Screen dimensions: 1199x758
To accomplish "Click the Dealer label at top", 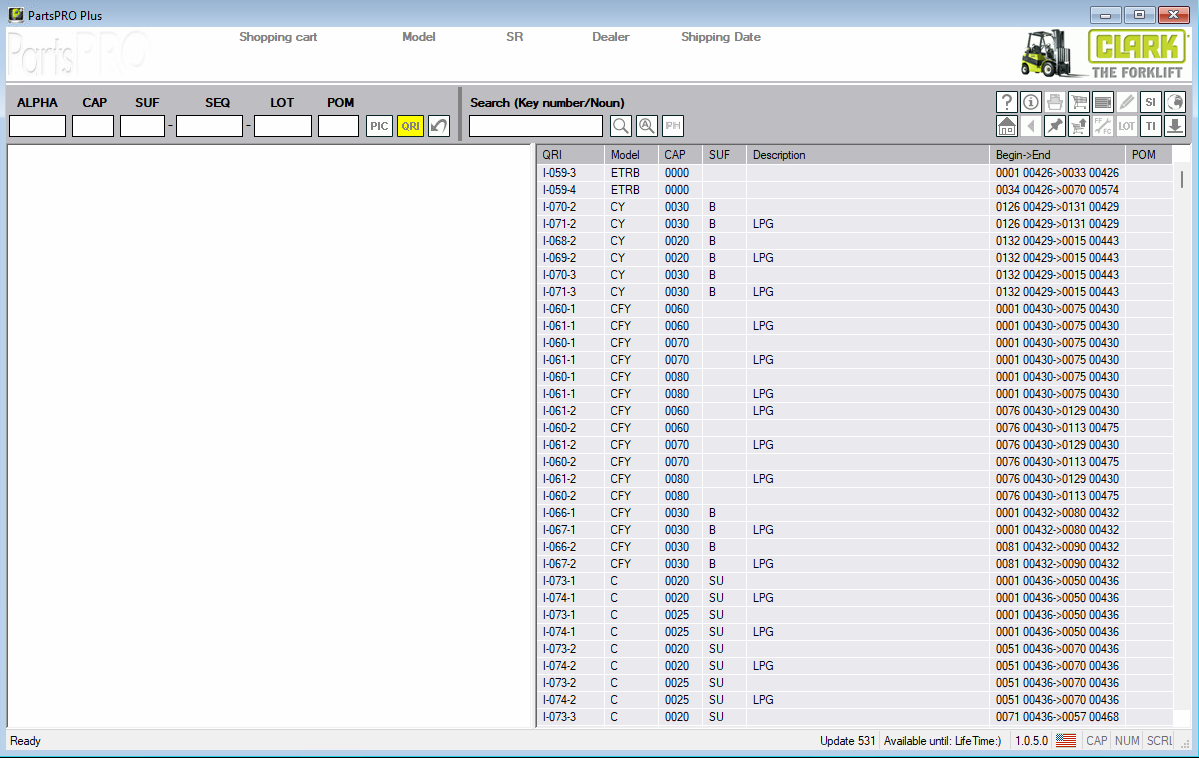I will point(610,37).
